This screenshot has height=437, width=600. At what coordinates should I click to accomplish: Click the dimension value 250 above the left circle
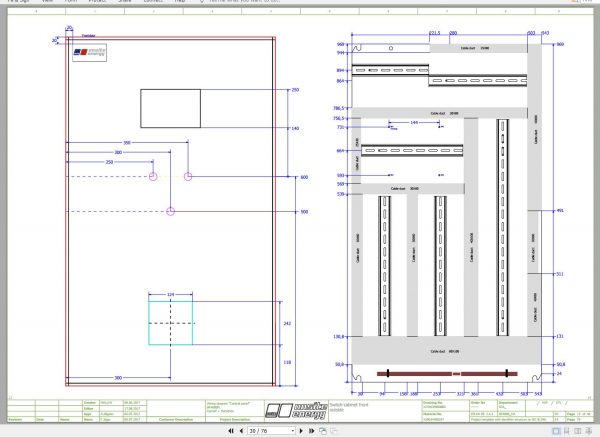[109, 162]
